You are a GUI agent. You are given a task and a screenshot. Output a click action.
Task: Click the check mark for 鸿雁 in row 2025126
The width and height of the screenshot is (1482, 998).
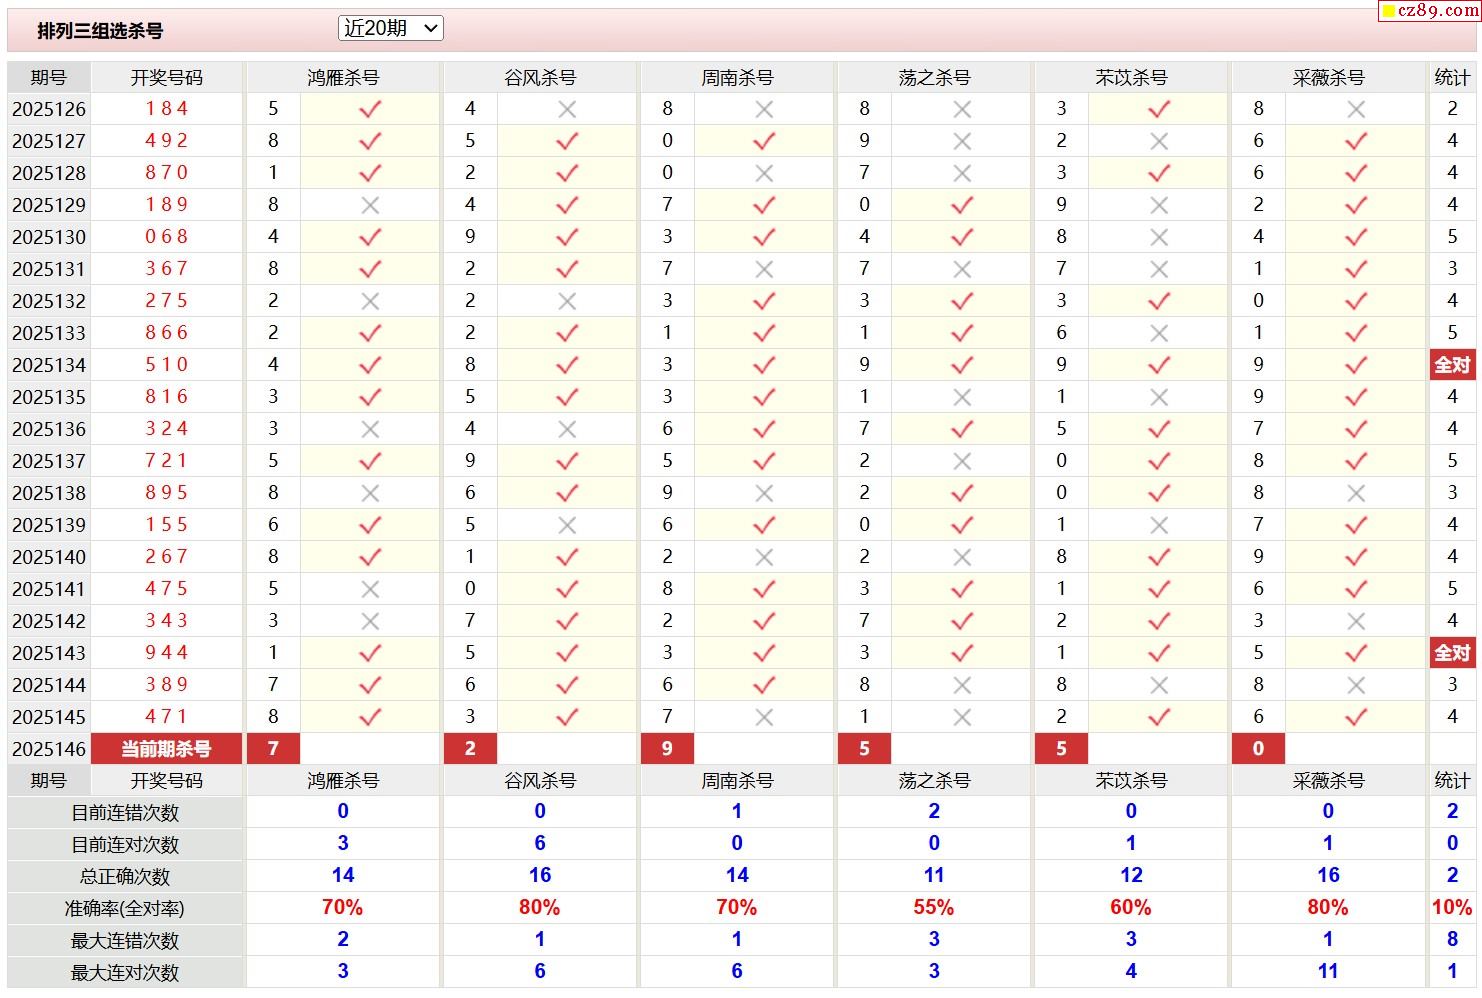coord(370,109)
